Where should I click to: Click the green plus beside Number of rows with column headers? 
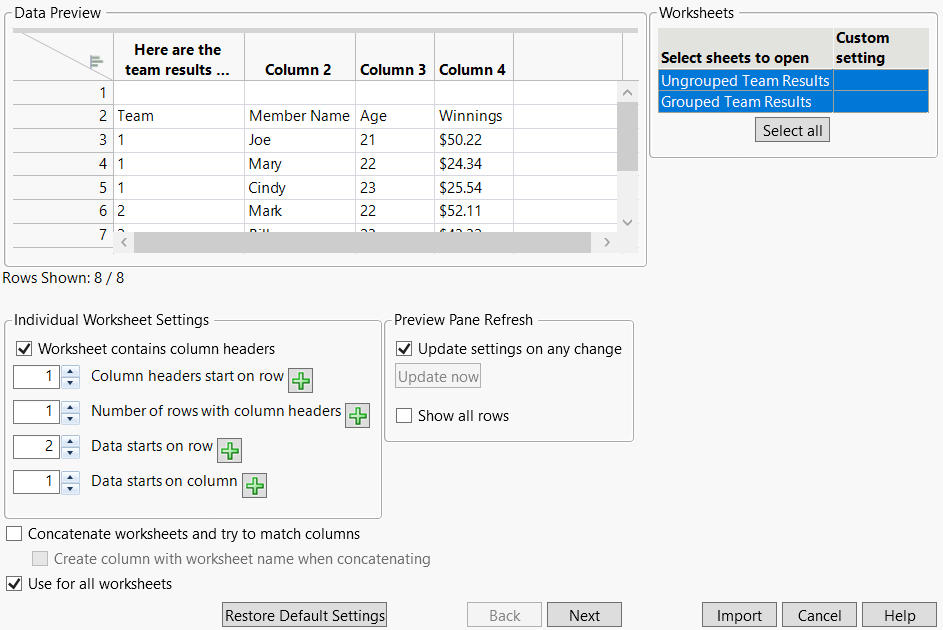click(357, 416)
